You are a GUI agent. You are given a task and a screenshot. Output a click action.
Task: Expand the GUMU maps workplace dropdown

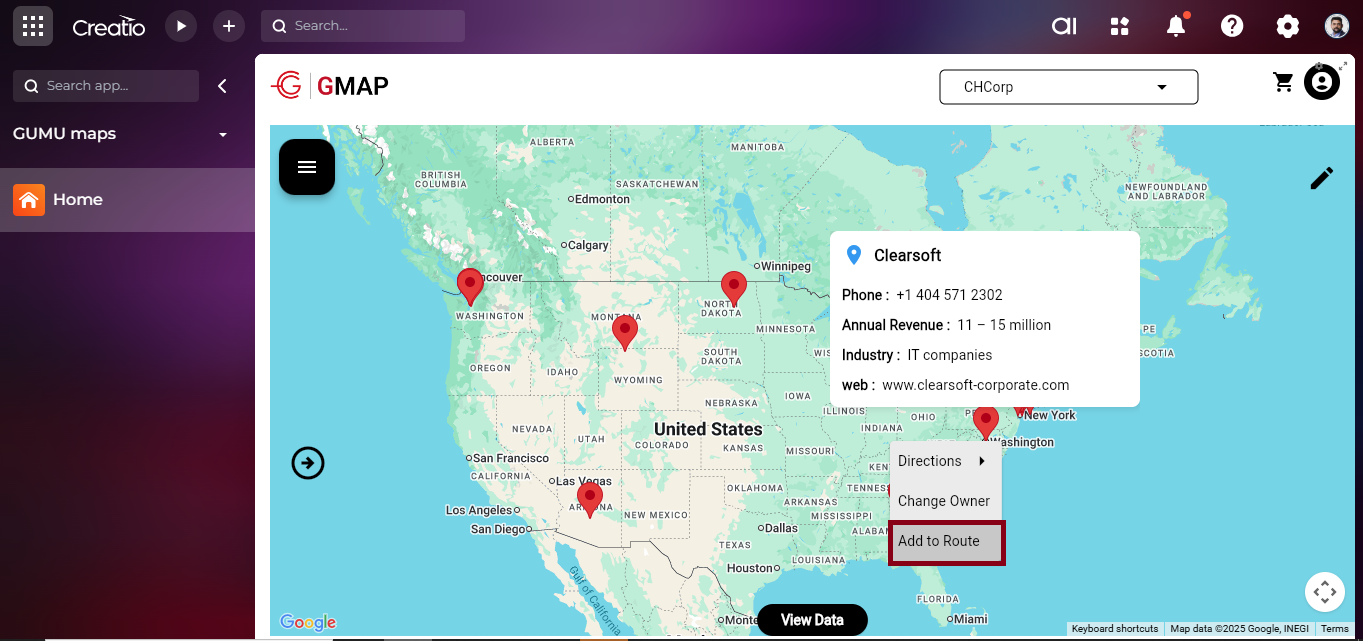click(x=223, y=134)
